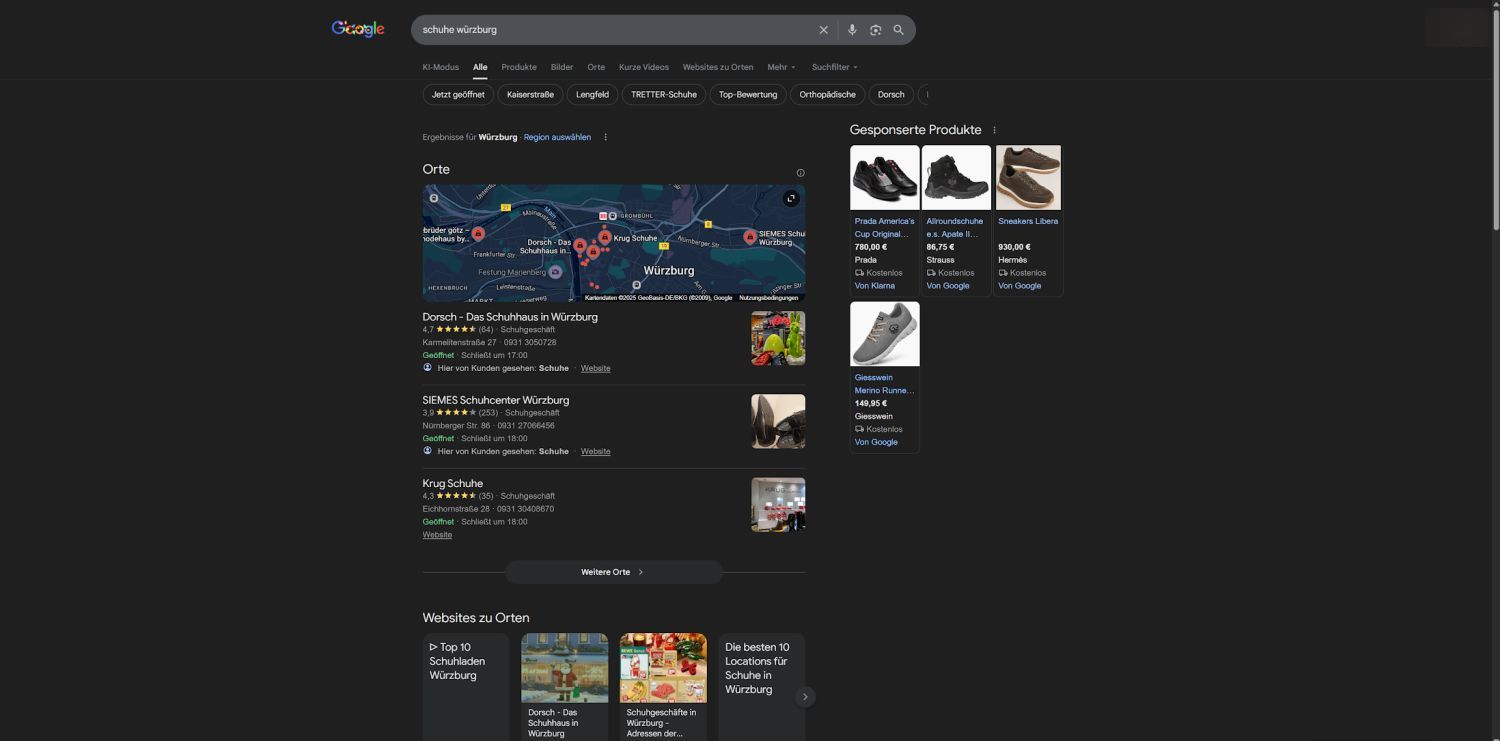Open the 'Mehr' dropdown menu

(x=781, y=67)
